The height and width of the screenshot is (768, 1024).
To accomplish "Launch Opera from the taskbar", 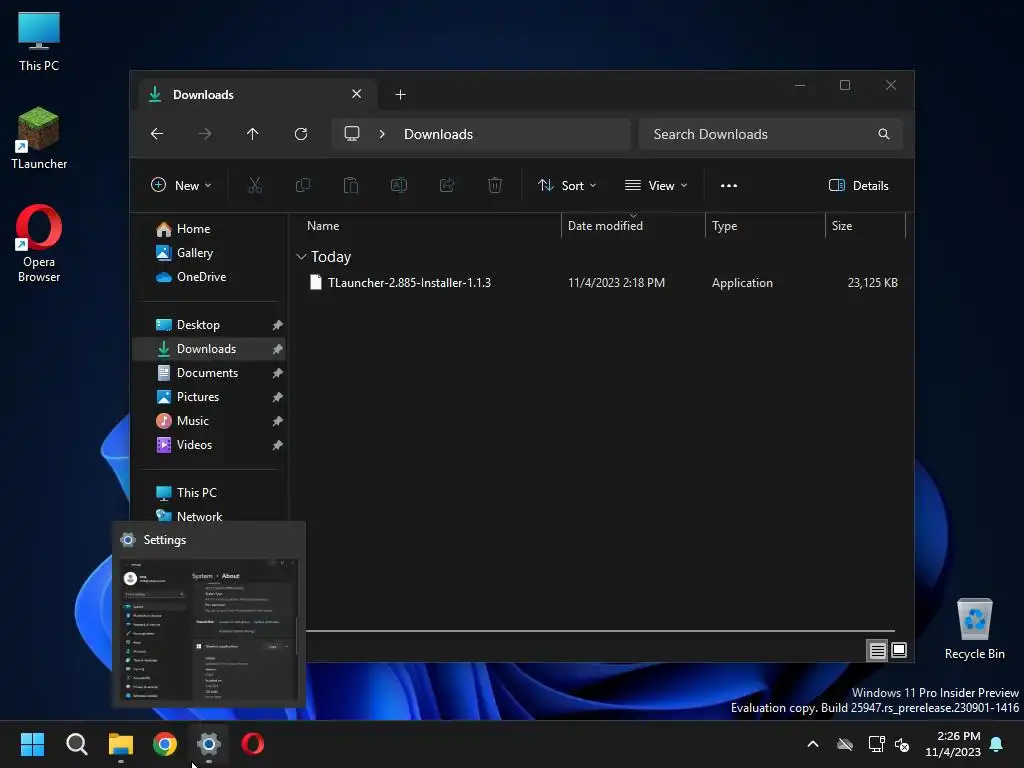I will click(x=253, y=744).
